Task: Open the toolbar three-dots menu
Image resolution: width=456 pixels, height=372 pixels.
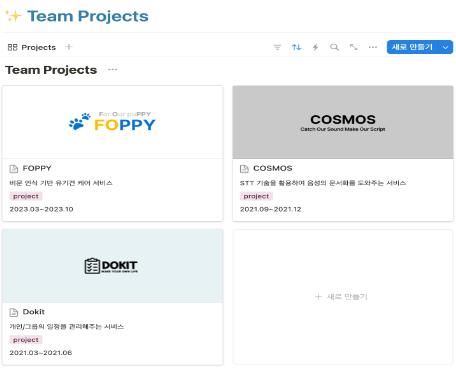Action: 373,47
